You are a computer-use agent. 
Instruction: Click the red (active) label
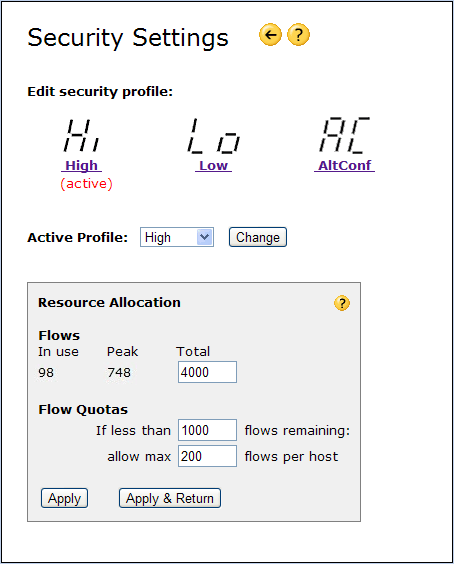[86, 184]
